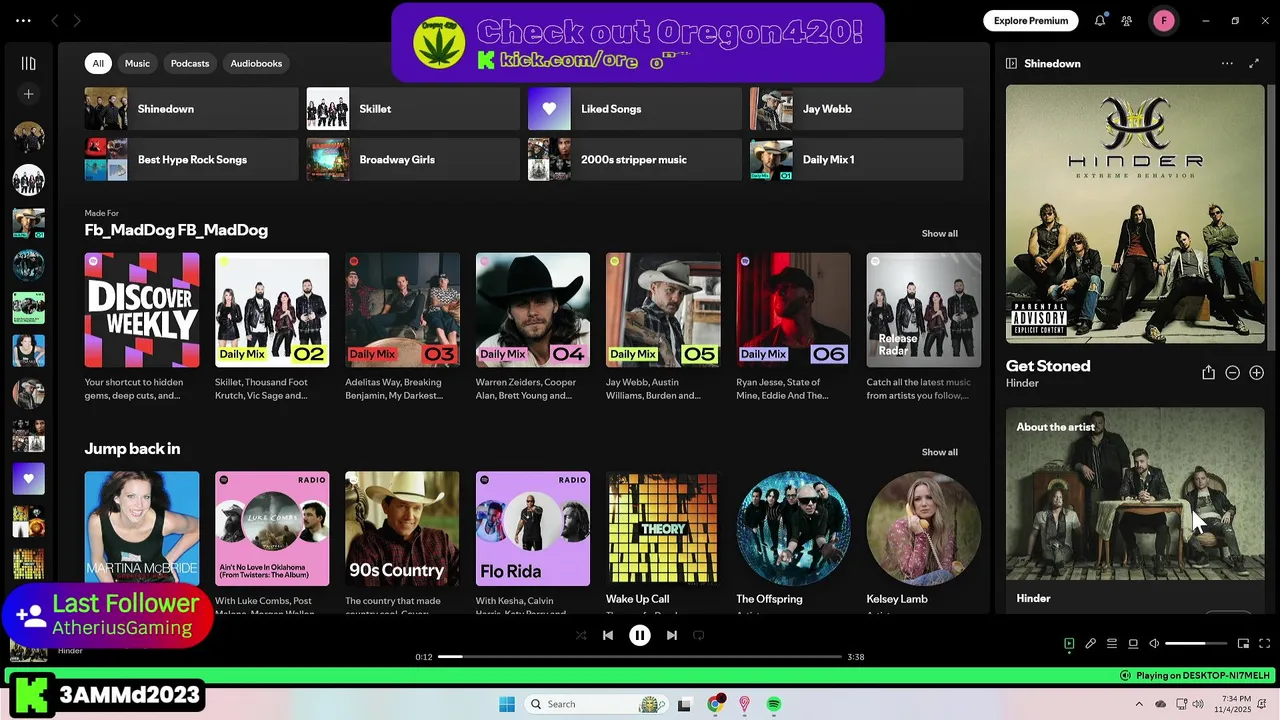Open the 90s Country playlist cover
The width and height of the screenshot is (1280, 720).
(402, 529)
